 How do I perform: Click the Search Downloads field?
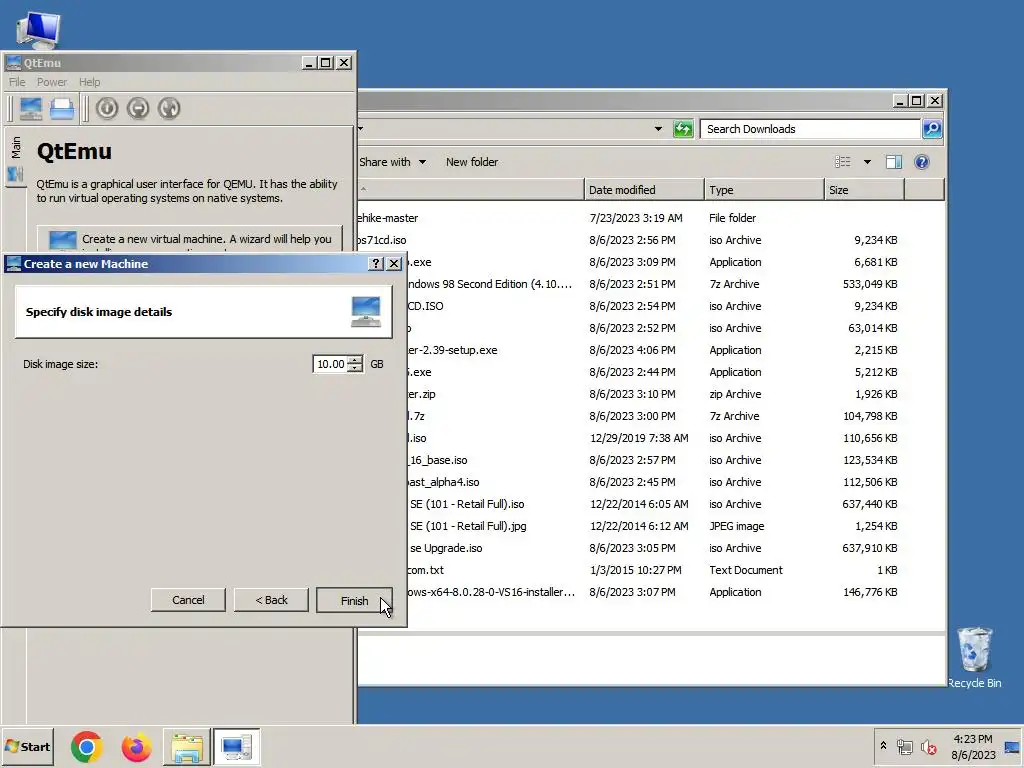coord(810,129)
